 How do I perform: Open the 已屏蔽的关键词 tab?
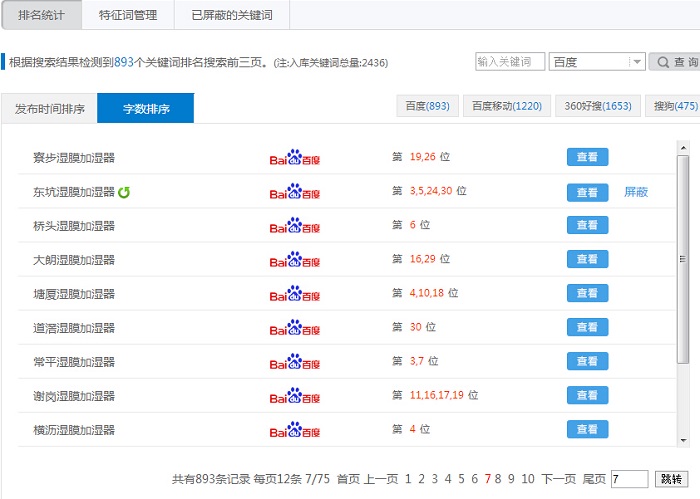231,15
